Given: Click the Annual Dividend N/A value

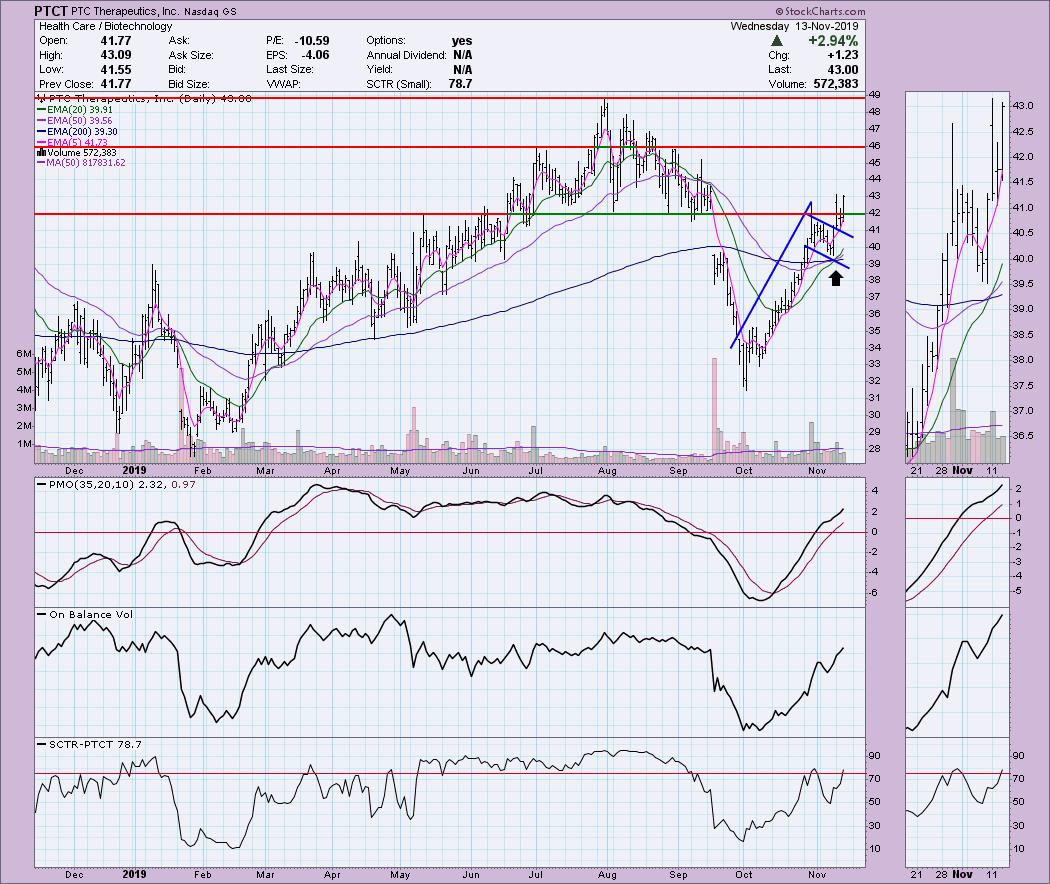Looking at the screenshot, I should 463,55.
